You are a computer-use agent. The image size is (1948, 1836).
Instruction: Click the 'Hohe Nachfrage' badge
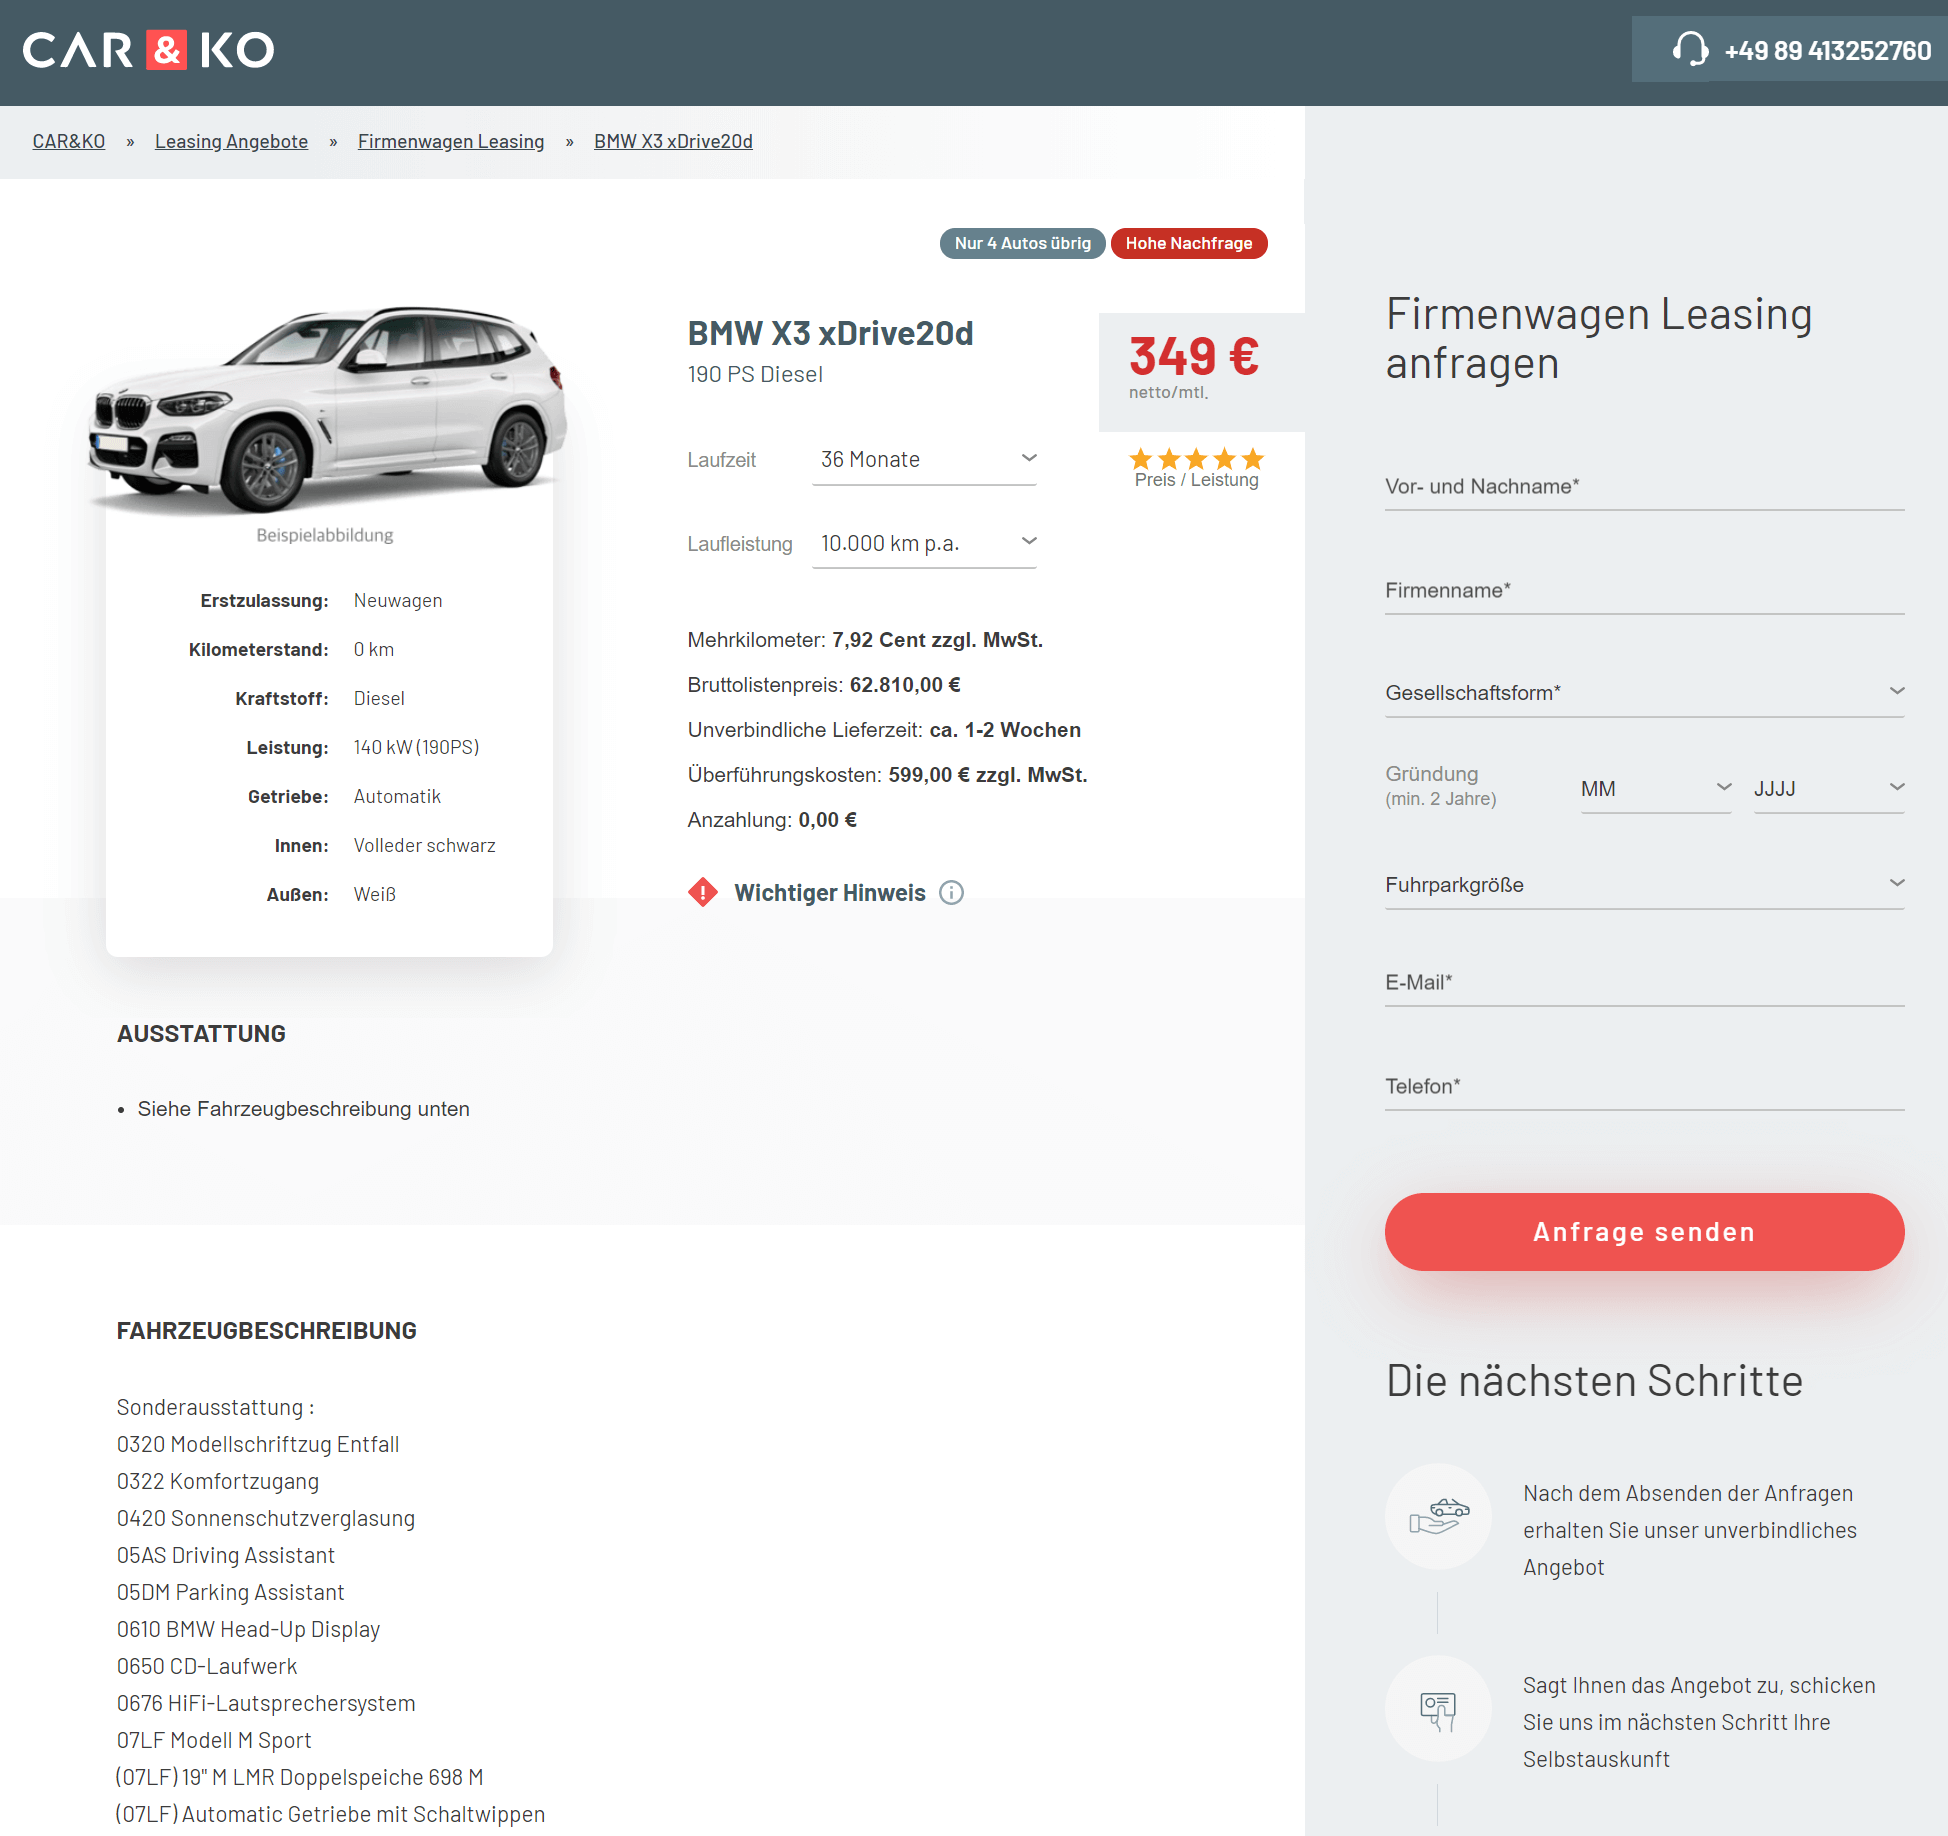pos(1189,243)
